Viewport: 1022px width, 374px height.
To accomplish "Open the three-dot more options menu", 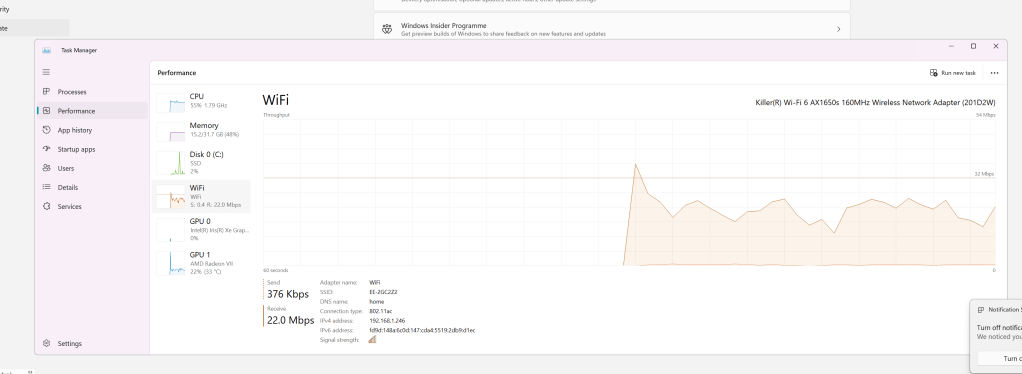I will click(x=994, y=73).
